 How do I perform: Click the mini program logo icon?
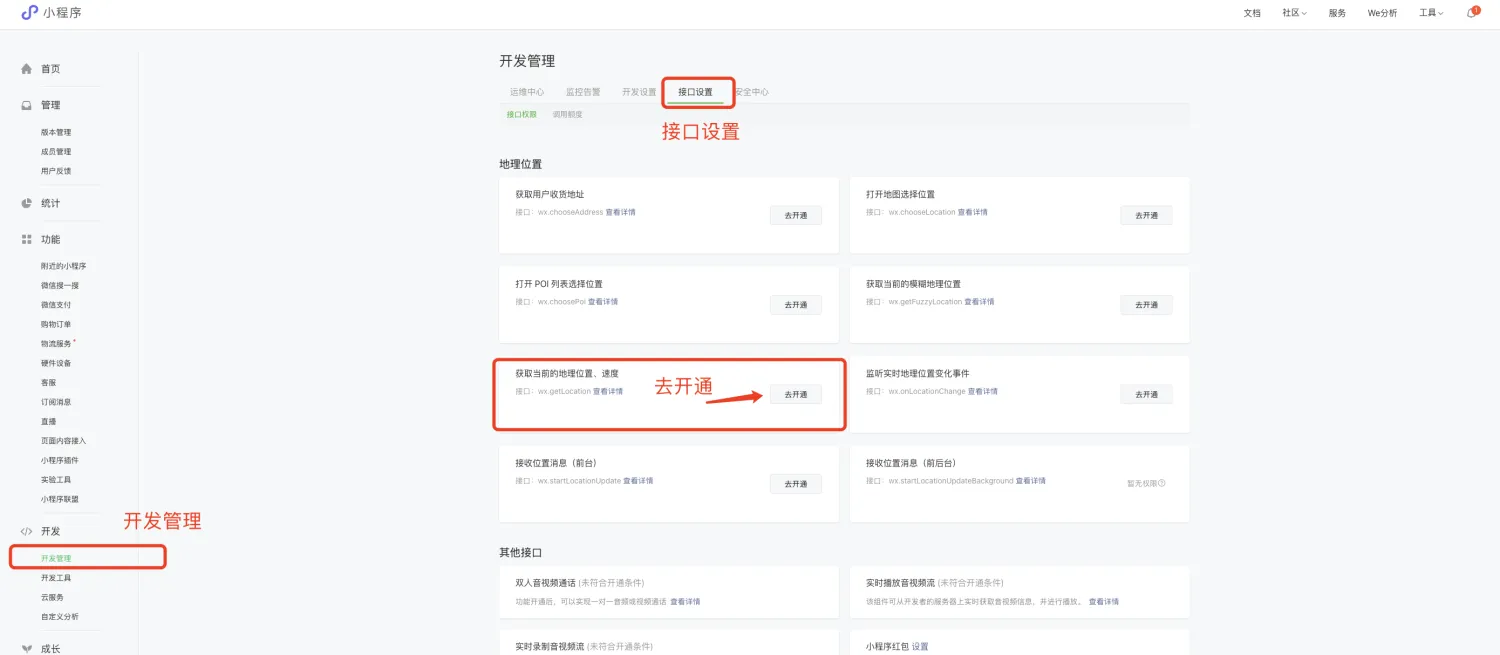[x=29, y=13]
